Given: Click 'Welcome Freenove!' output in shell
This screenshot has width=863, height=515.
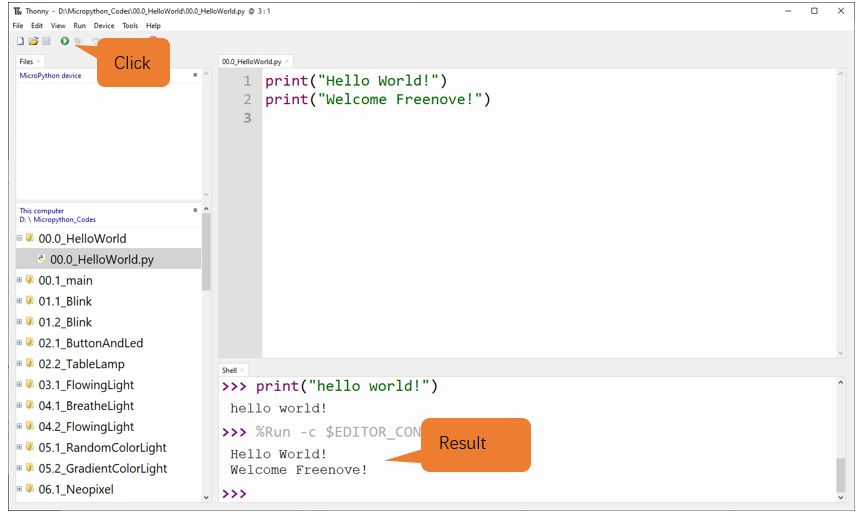Looking at the screenshot, I should (298, 470).
